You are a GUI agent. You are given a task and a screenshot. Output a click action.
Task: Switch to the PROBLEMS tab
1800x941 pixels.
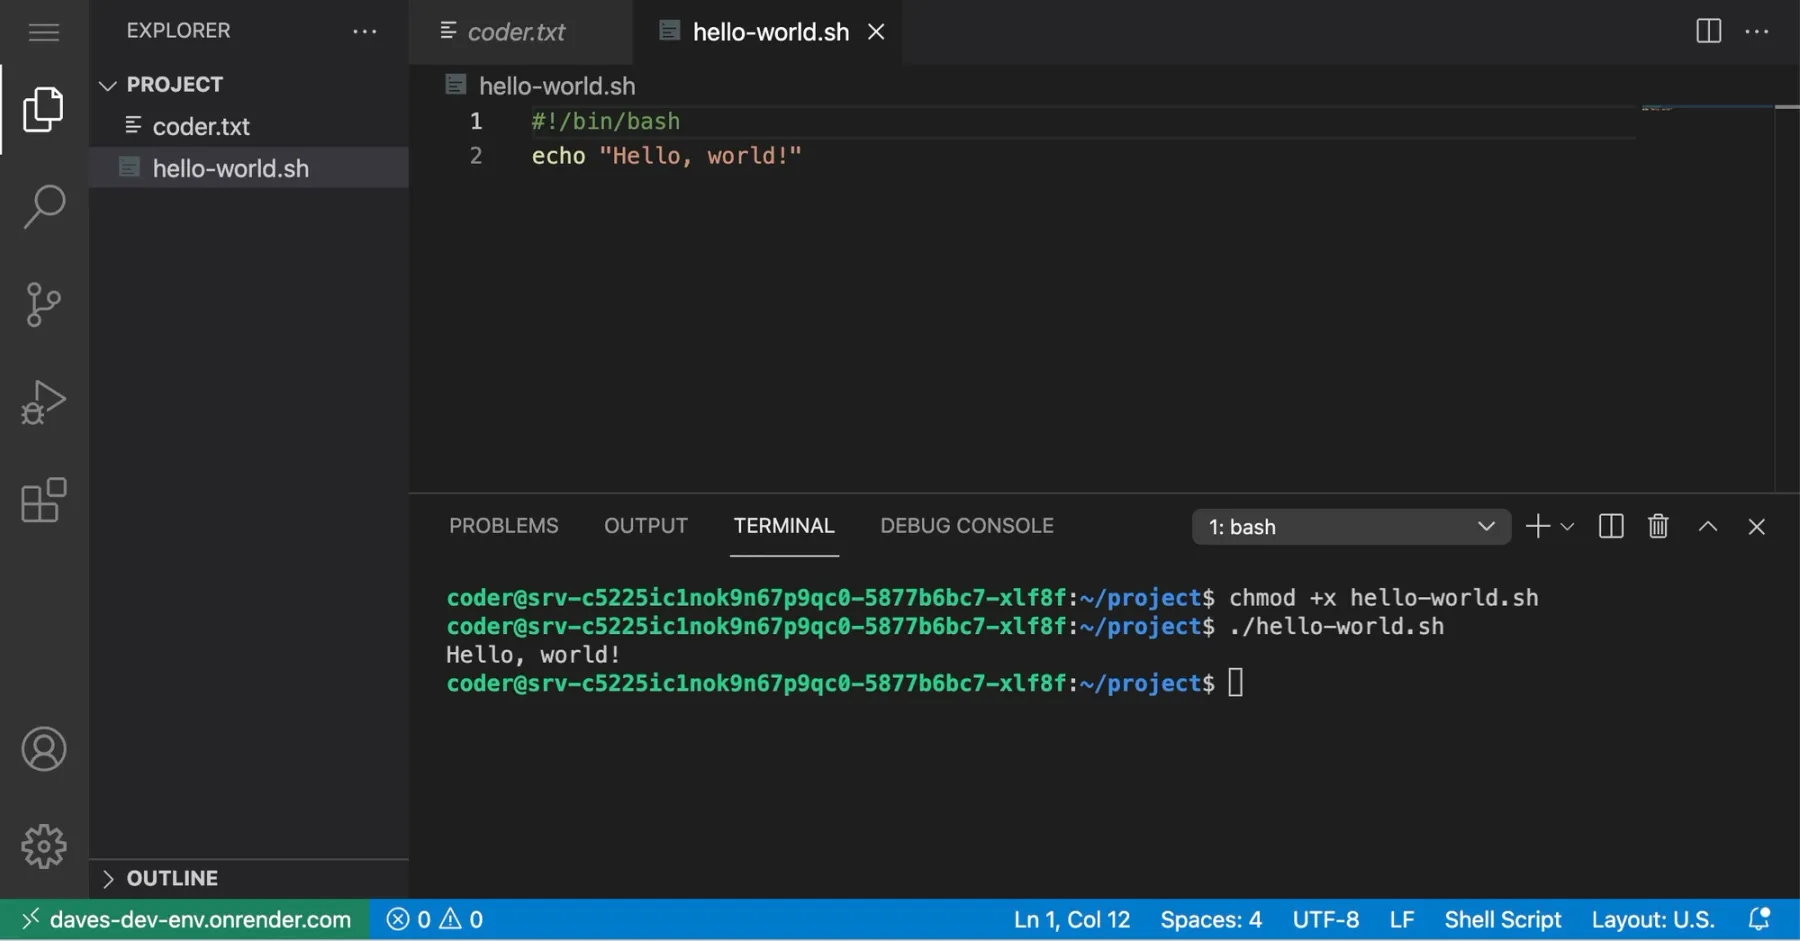[503, 525]
